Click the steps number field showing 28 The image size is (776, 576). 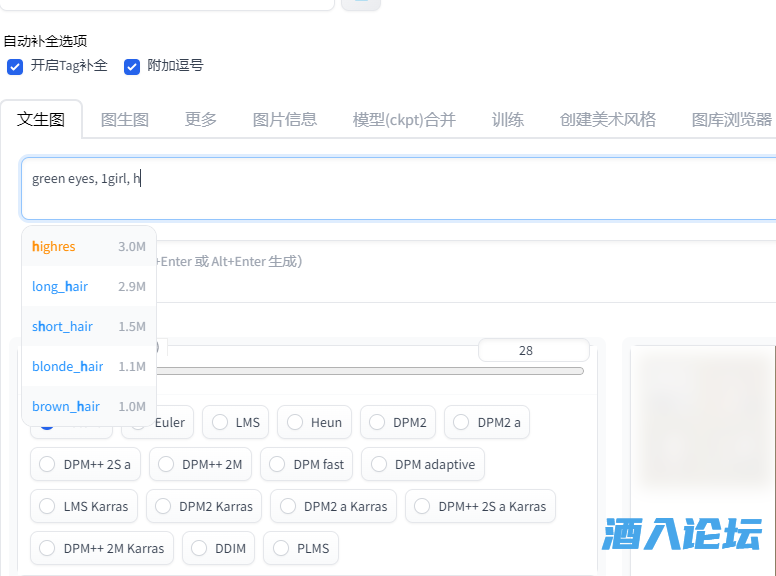(x=532, y=351)
